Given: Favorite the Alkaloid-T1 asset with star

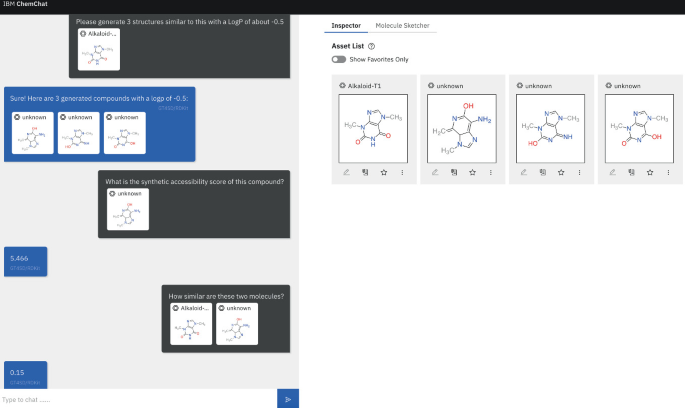Looking at the screenshot, I should pyautogui.click(x=384, y=172).
